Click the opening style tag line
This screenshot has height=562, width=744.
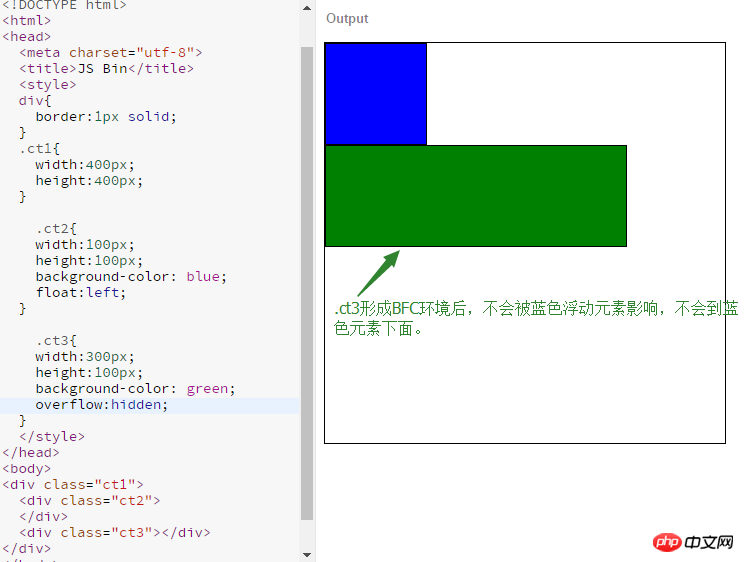tap(47, 85)
